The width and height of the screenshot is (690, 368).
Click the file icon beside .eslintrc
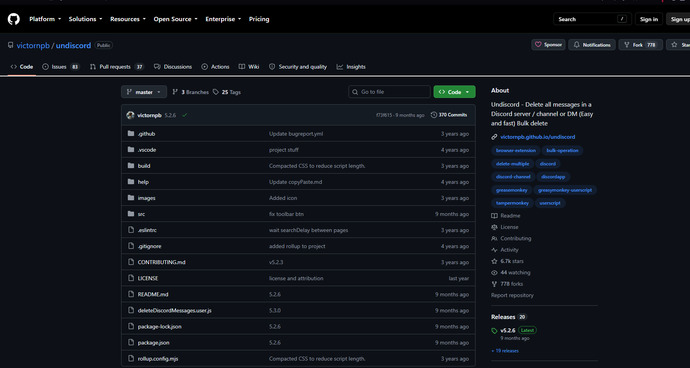[131, 230]
